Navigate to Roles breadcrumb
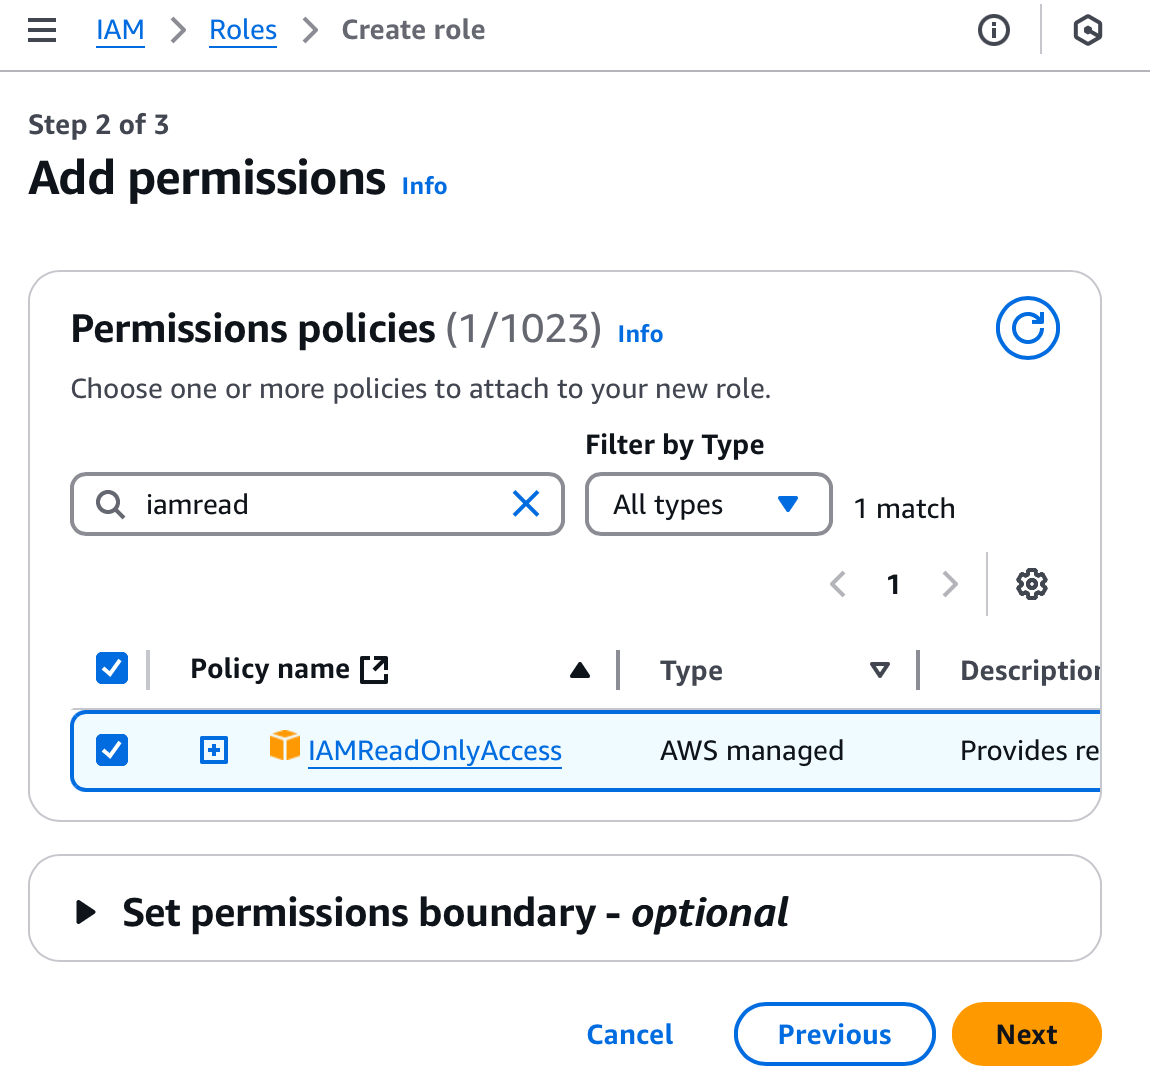The width and height of the screenshot is (1150, 1092). (x=243, y=31)
